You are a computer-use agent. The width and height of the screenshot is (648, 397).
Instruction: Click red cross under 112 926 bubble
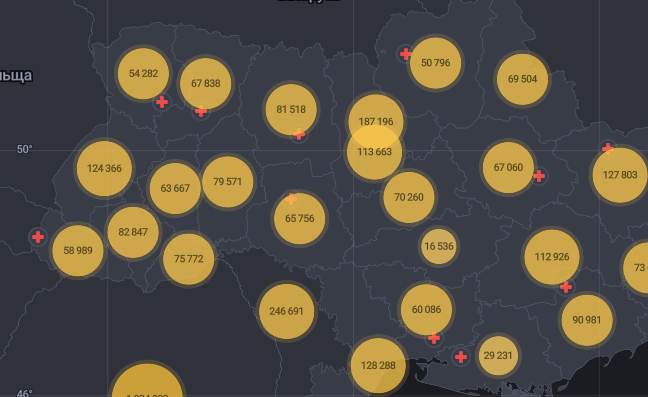(x=566, y=287)
